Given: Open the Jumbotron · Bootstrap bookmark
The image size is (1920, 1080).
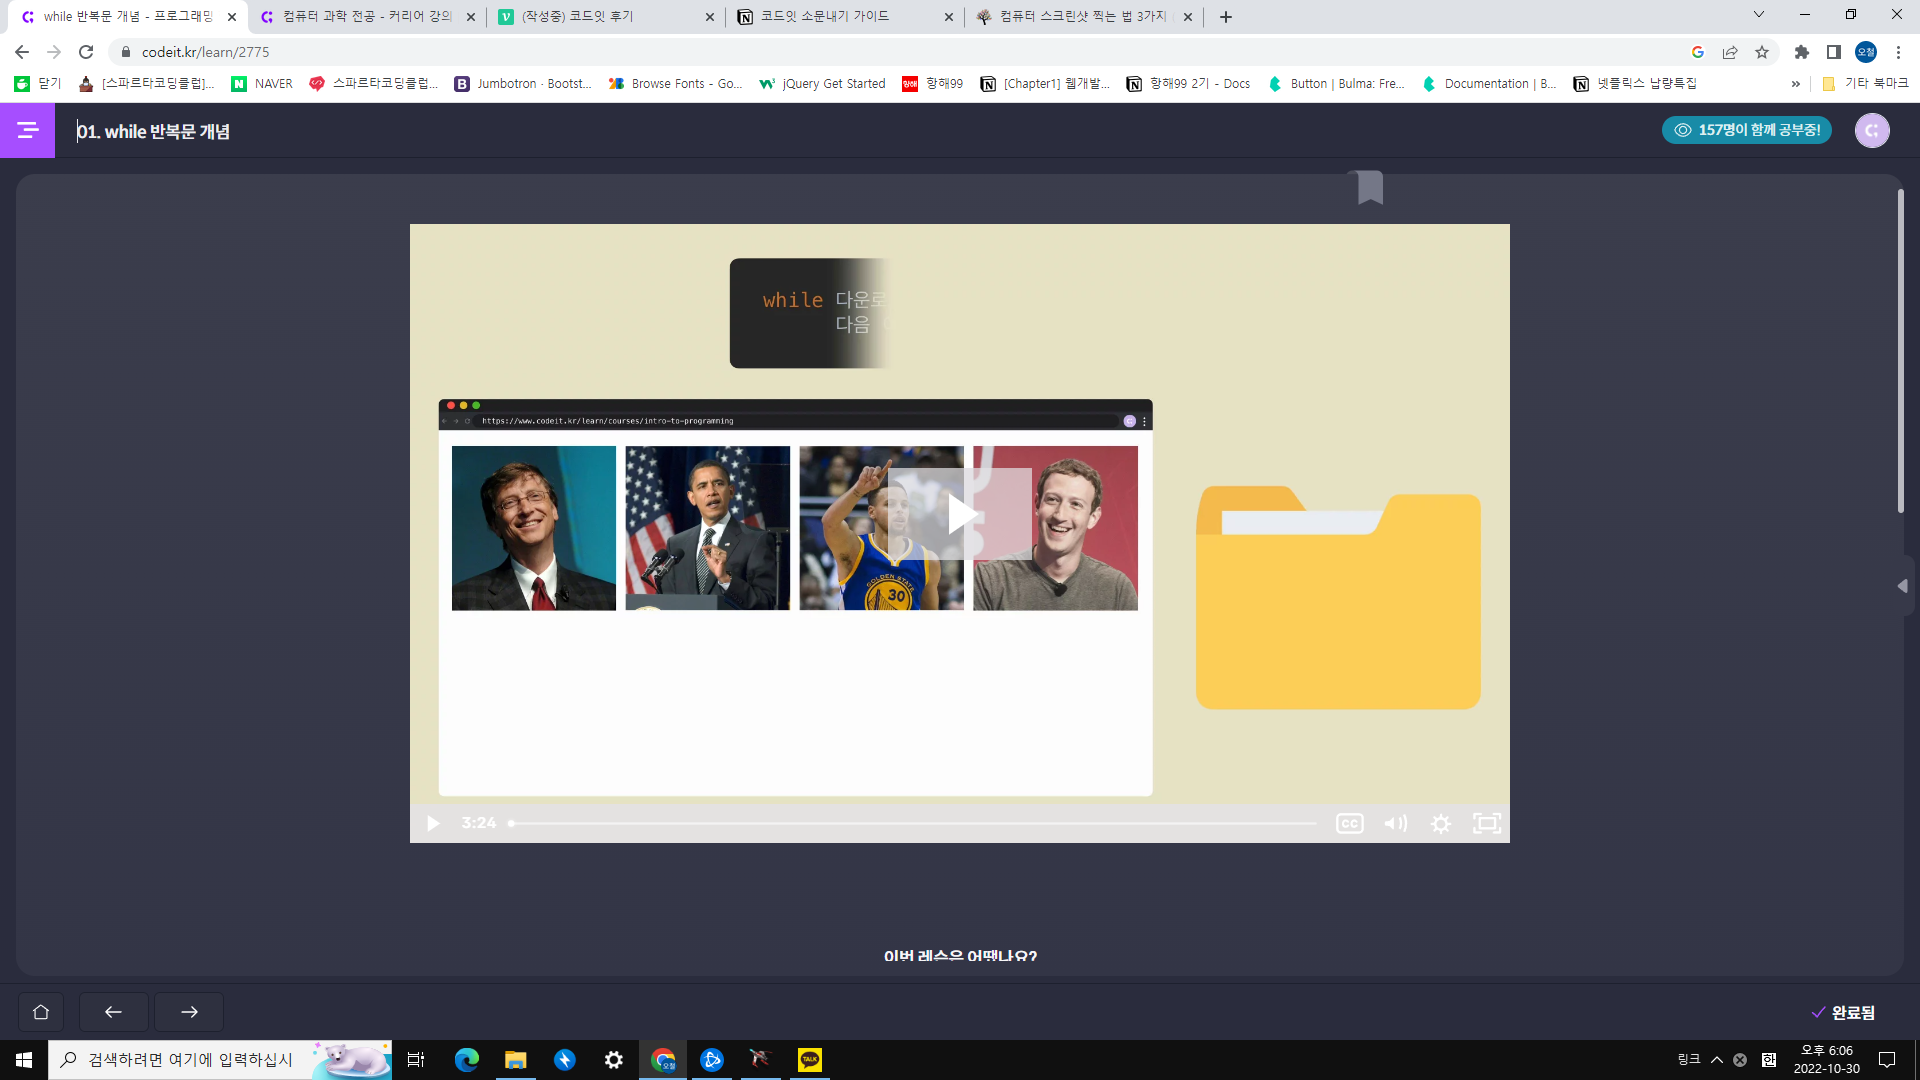Looking at the screenshot, I should [x=523, y=84].
